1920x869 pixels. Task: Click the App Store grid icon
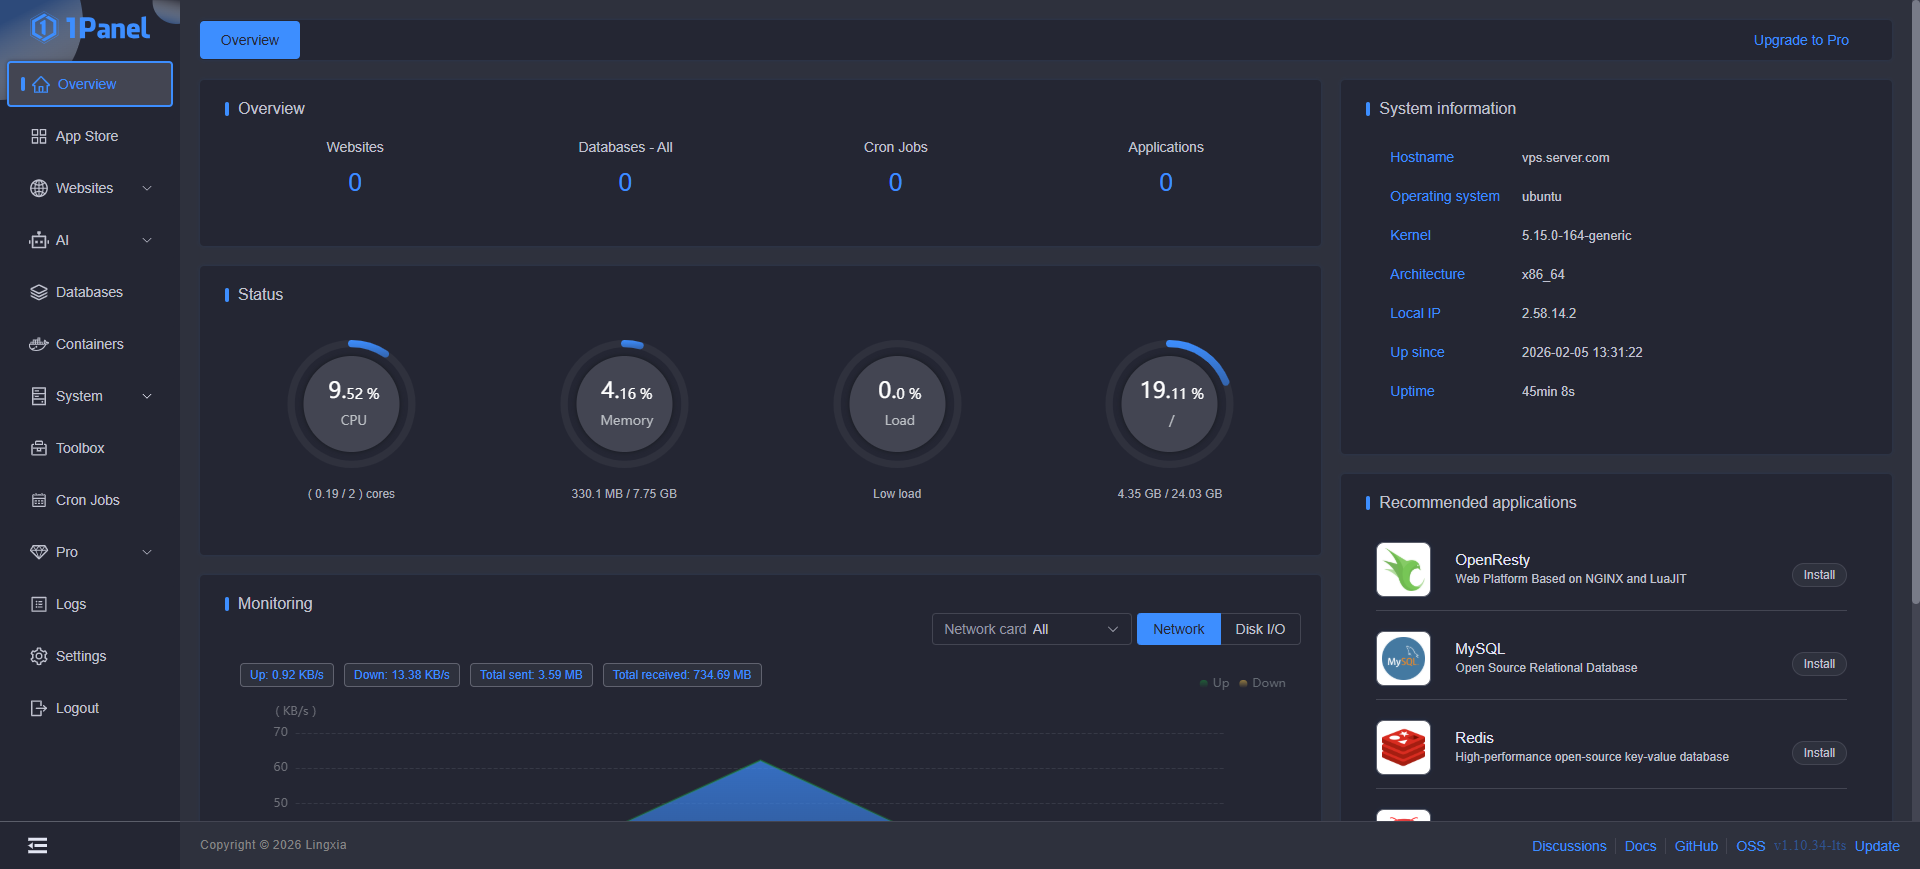(39, 136)
